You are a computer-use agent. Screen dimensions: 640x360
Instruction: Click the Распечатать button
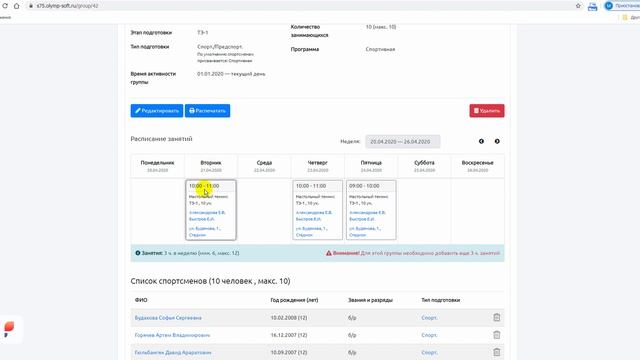pos(207,111)
